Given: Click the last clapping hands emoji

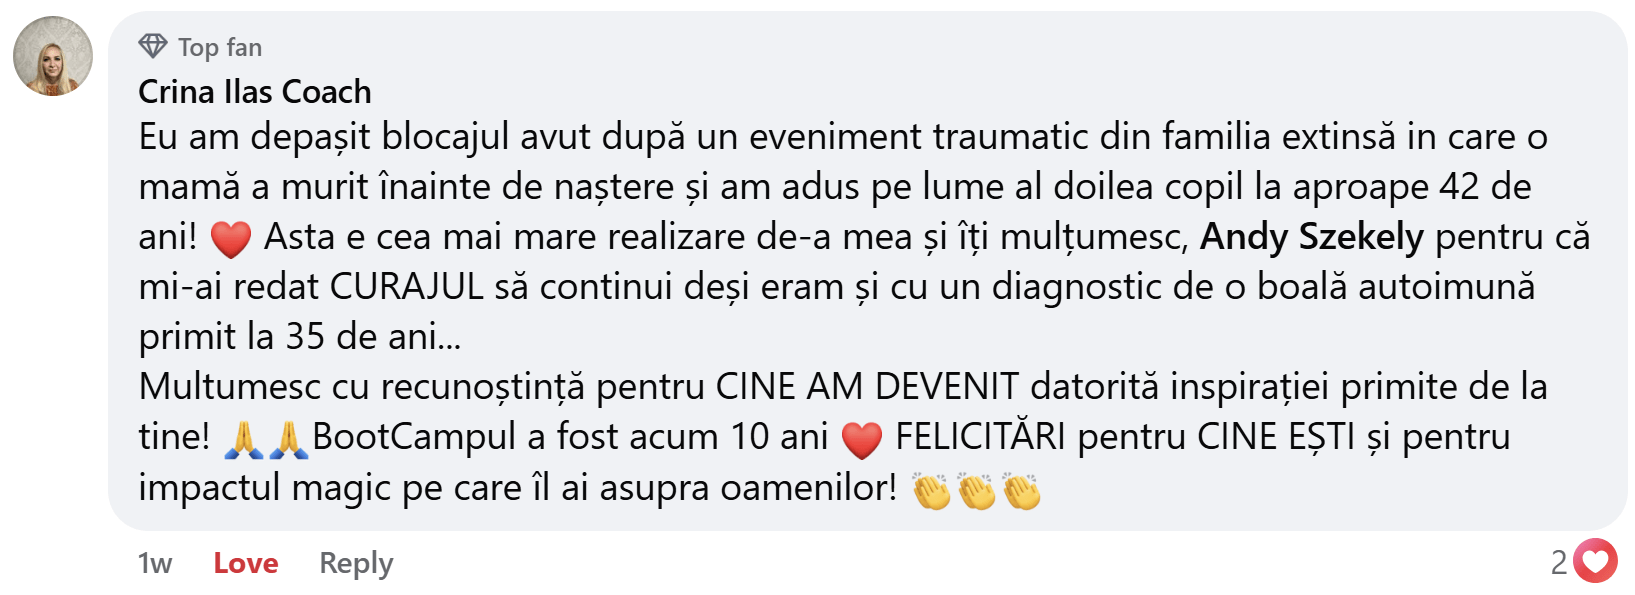Looking at the screenshot, I should click(1021, 490).
